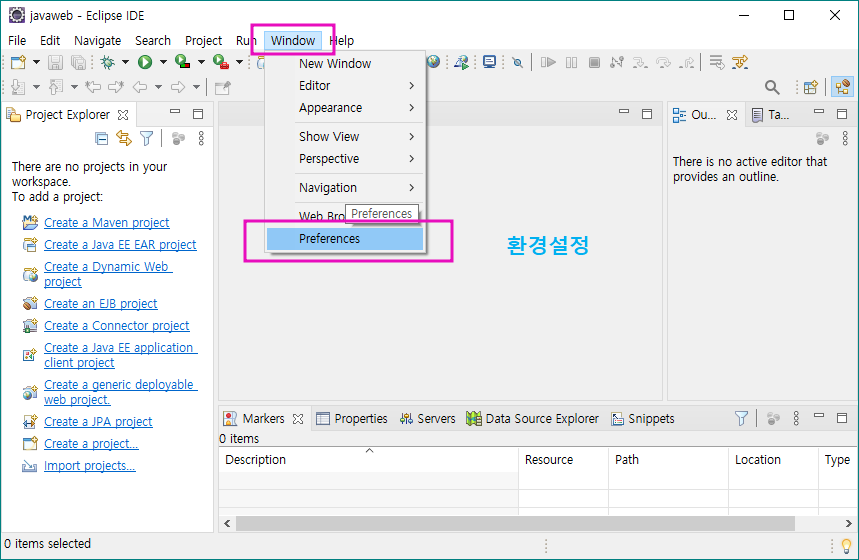Switch to the Servers tab

point(427,419)
